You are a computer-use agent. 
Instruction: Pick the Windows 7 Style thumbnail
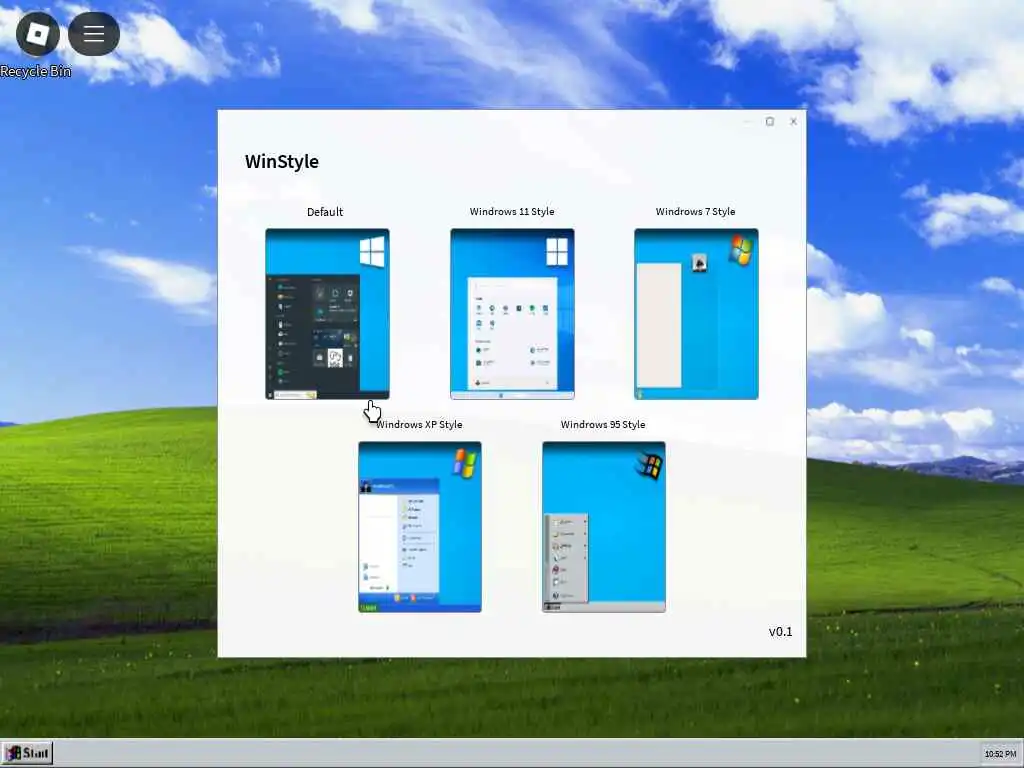(x=696, y=313)
